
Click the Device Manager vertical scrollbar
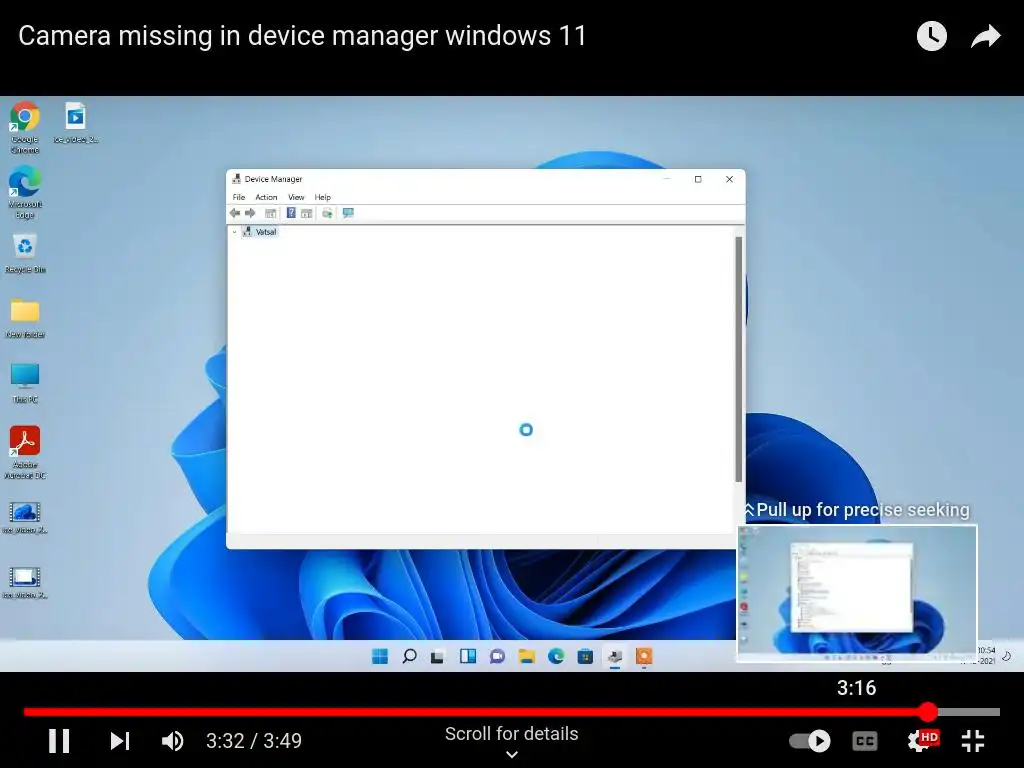click(x=739, y=359)
